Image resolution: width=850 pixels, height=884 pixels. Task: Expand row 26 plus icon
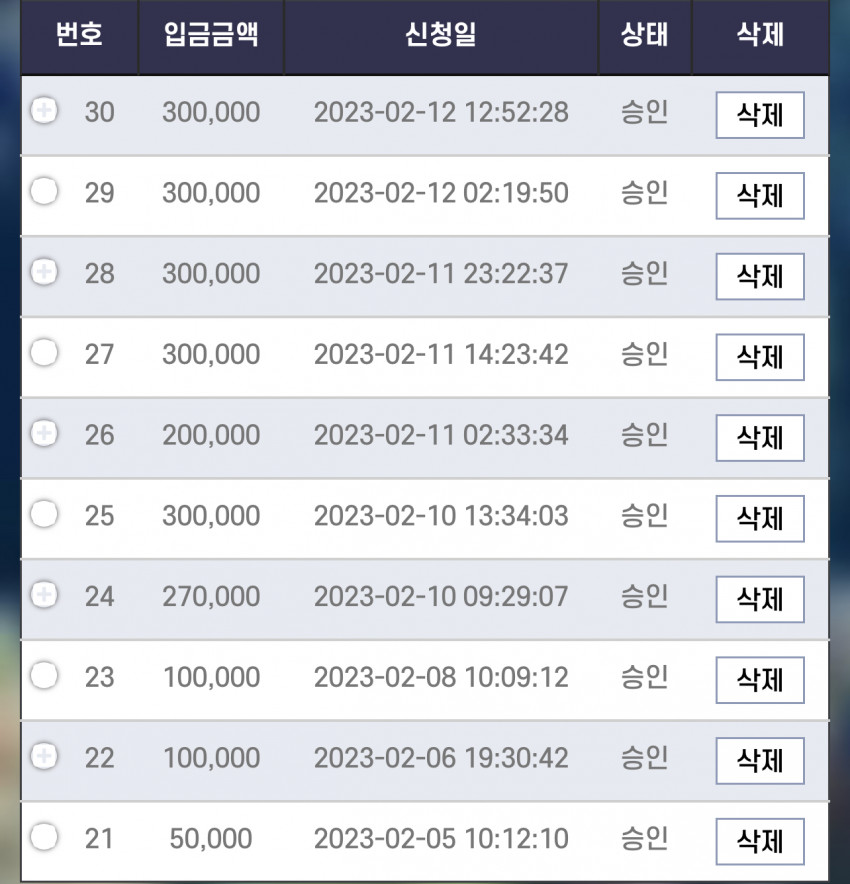point(44,433)
